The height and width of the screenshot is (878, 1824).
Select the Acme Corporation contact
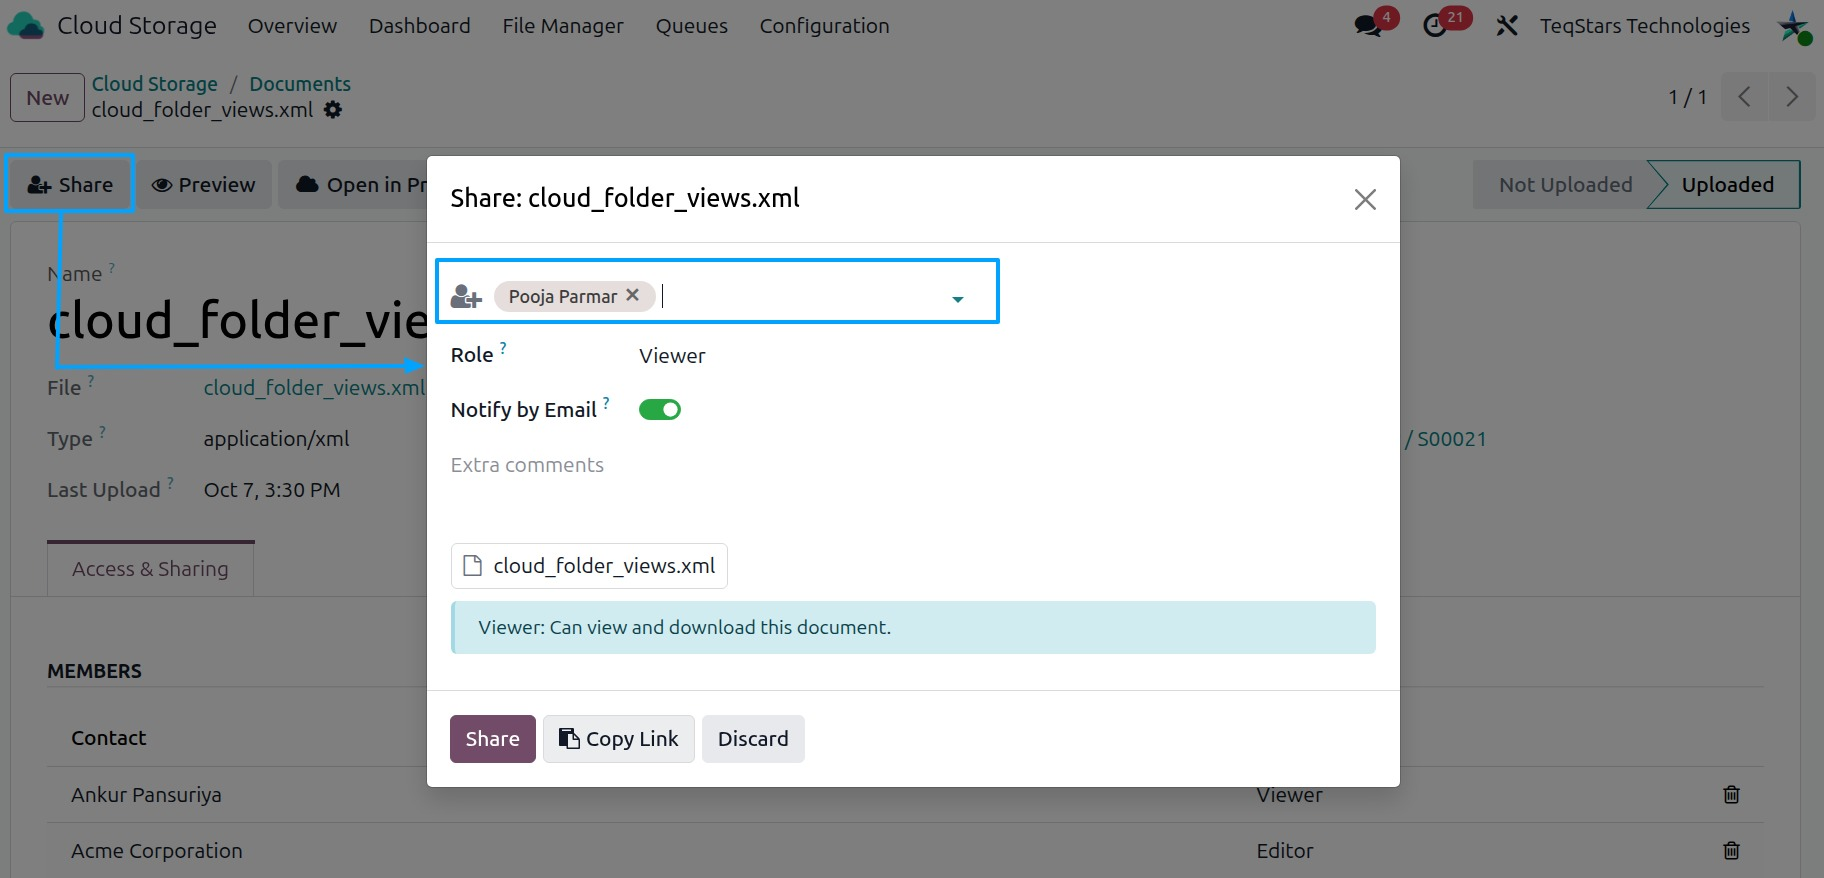[x=157, y=851]
